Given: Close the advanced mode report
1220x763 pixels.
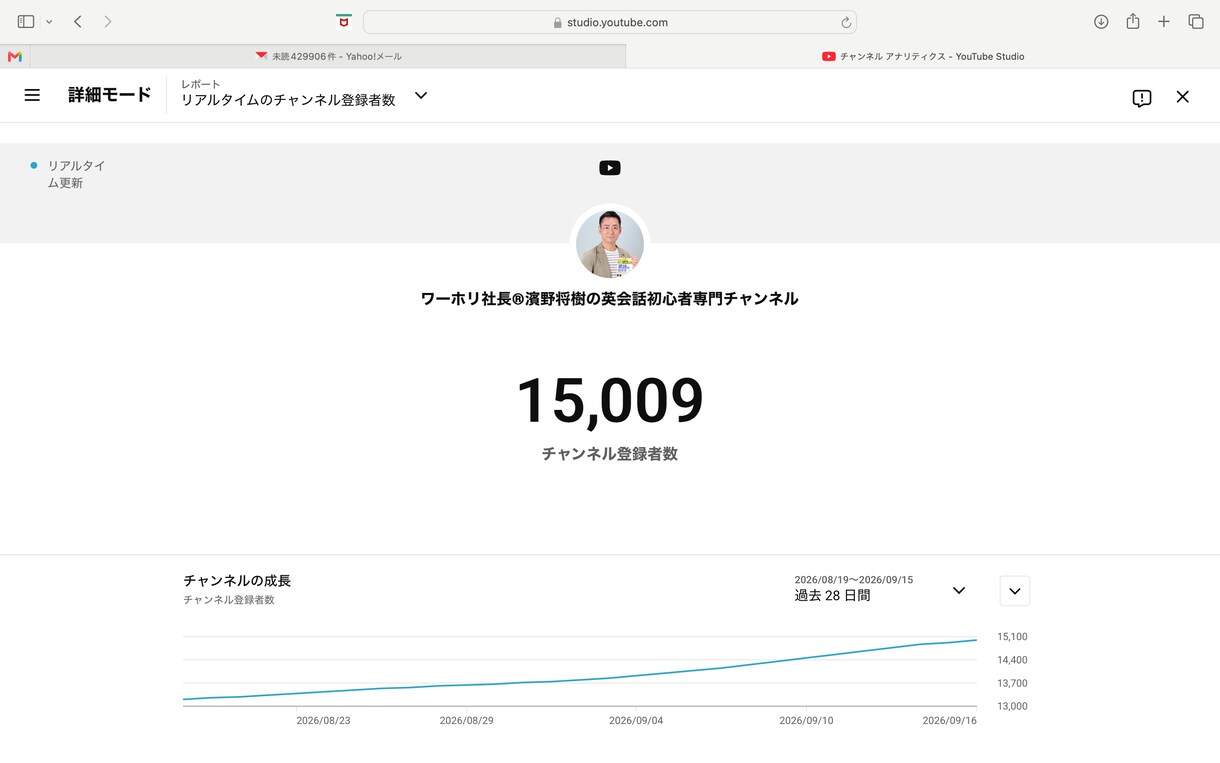Looking at the screenshot, I should (1183, 97).
